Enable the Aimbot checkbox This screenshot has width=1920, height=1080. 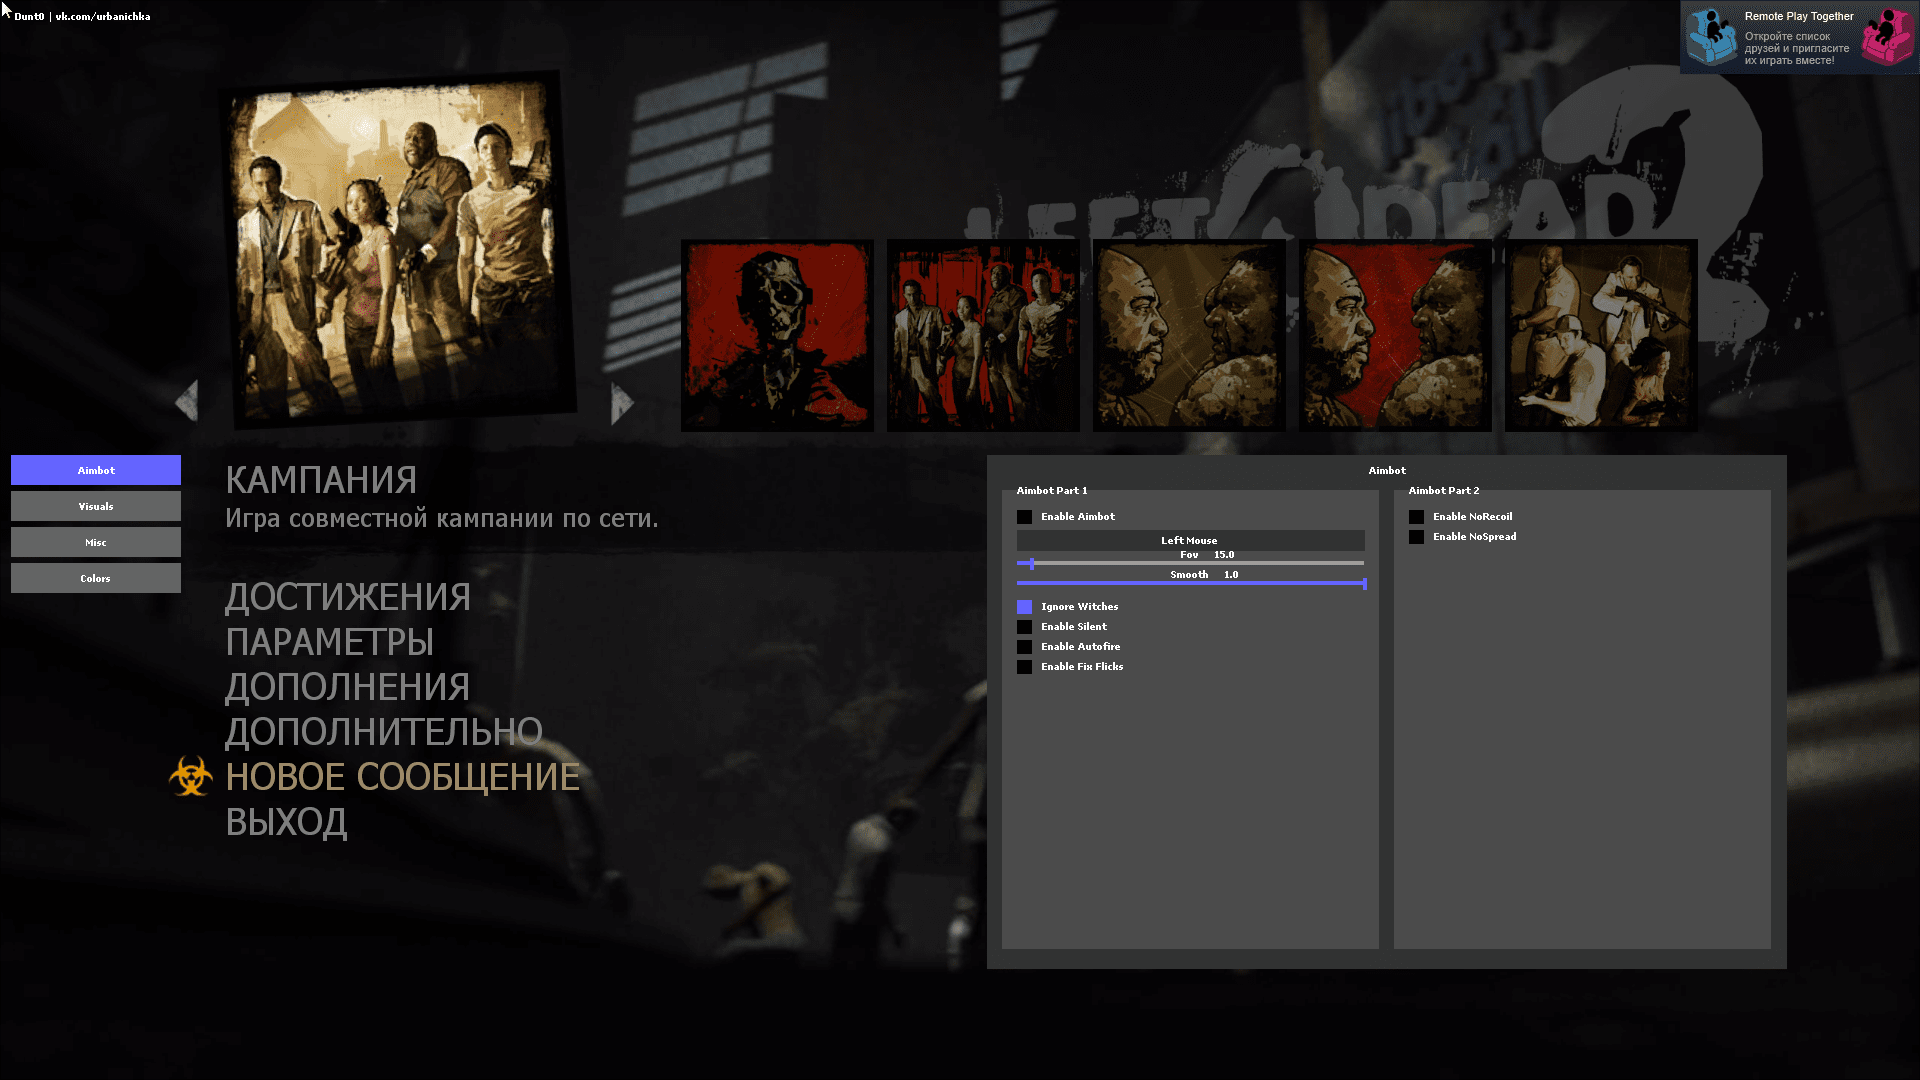[1024, 517]
